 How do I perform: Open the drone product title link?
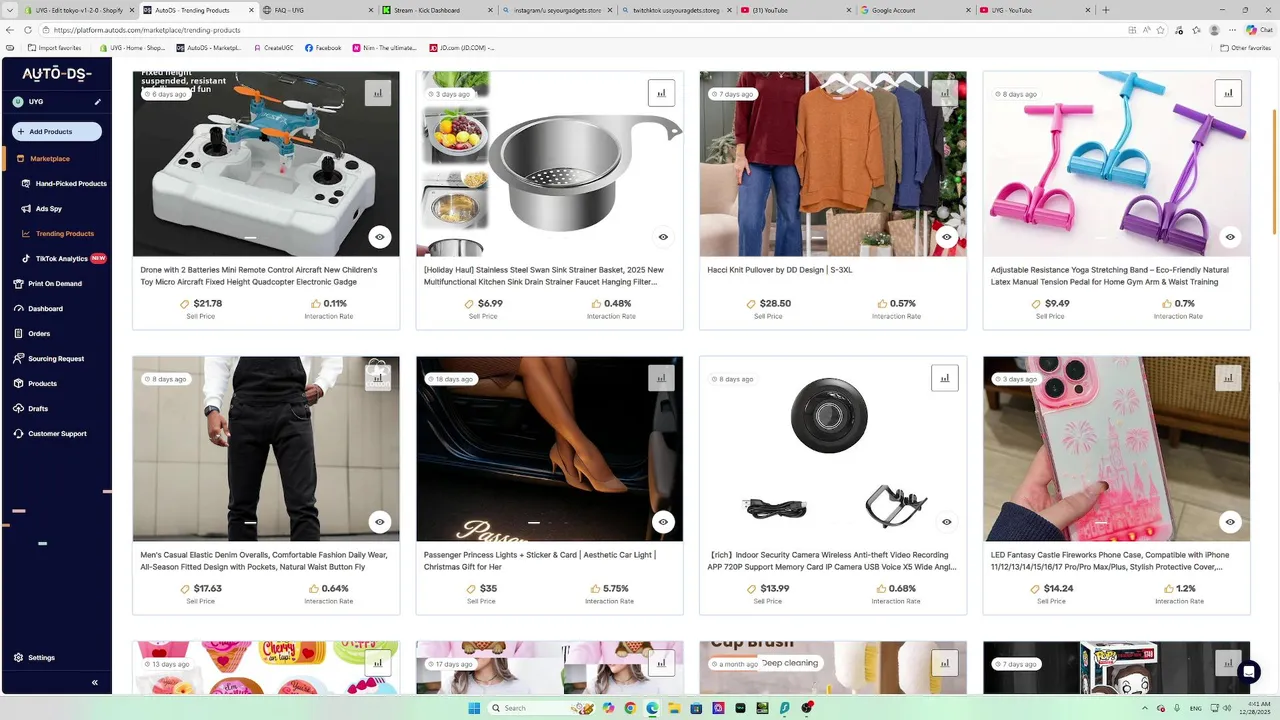[x=259, y=276]
